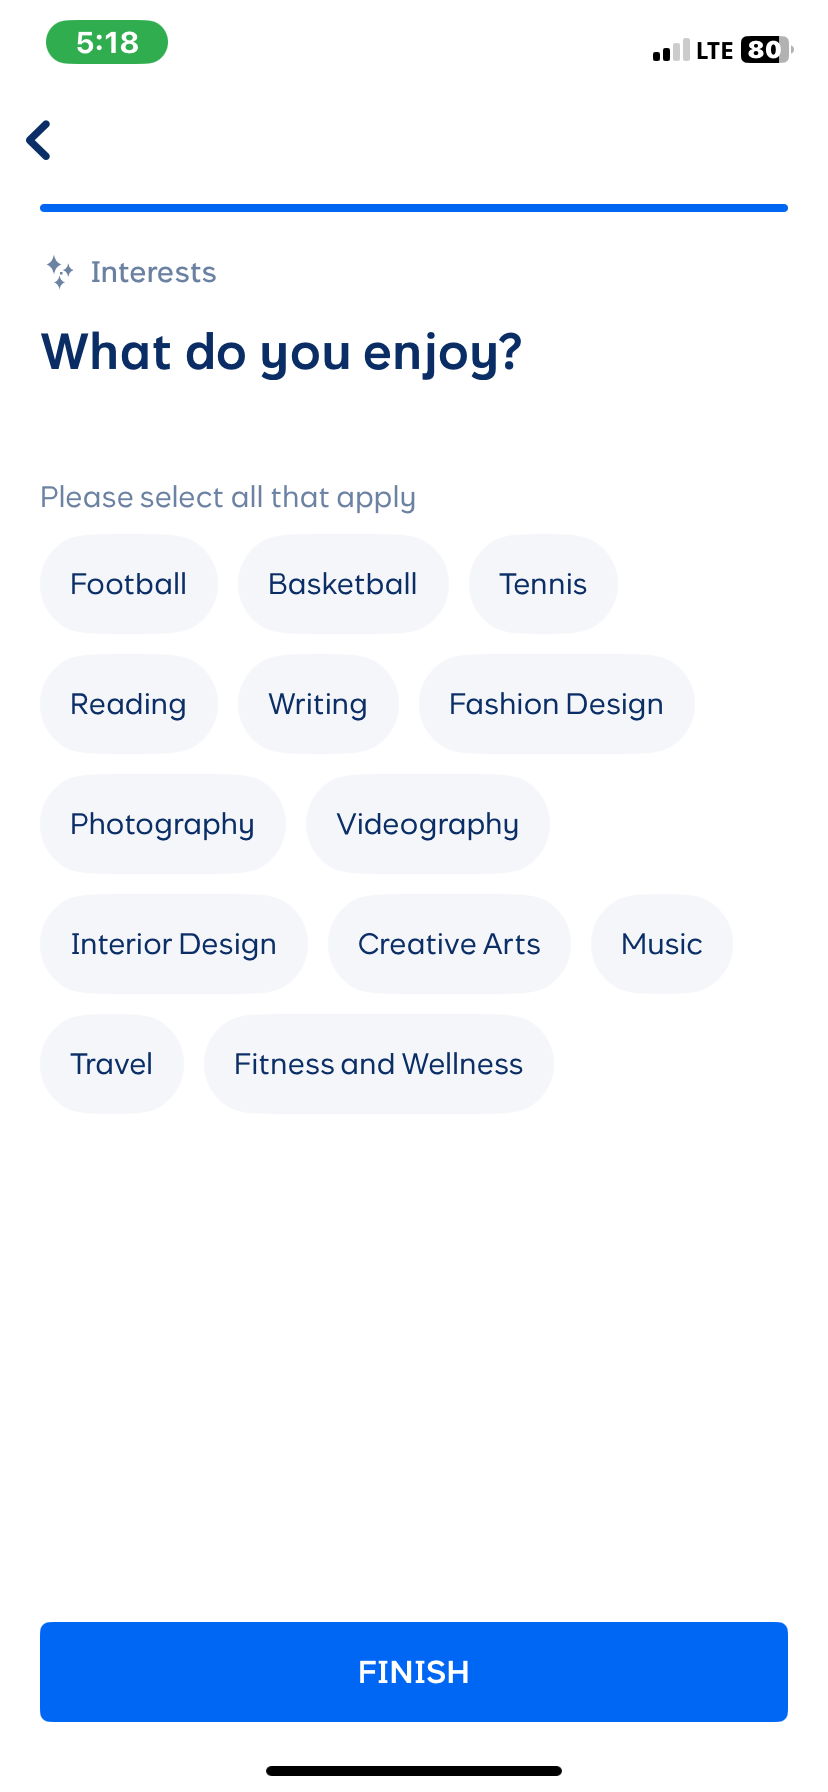The width and height of the screenshot is (828, 1792).
Task: Tap the battery status icon
Action: point(766,50)
